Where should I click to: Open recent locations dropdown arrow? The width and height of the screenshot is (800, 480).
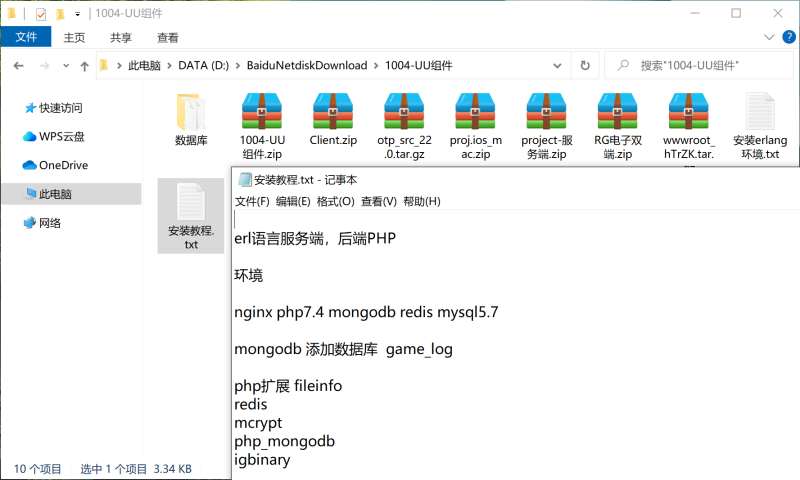(66, 66)
